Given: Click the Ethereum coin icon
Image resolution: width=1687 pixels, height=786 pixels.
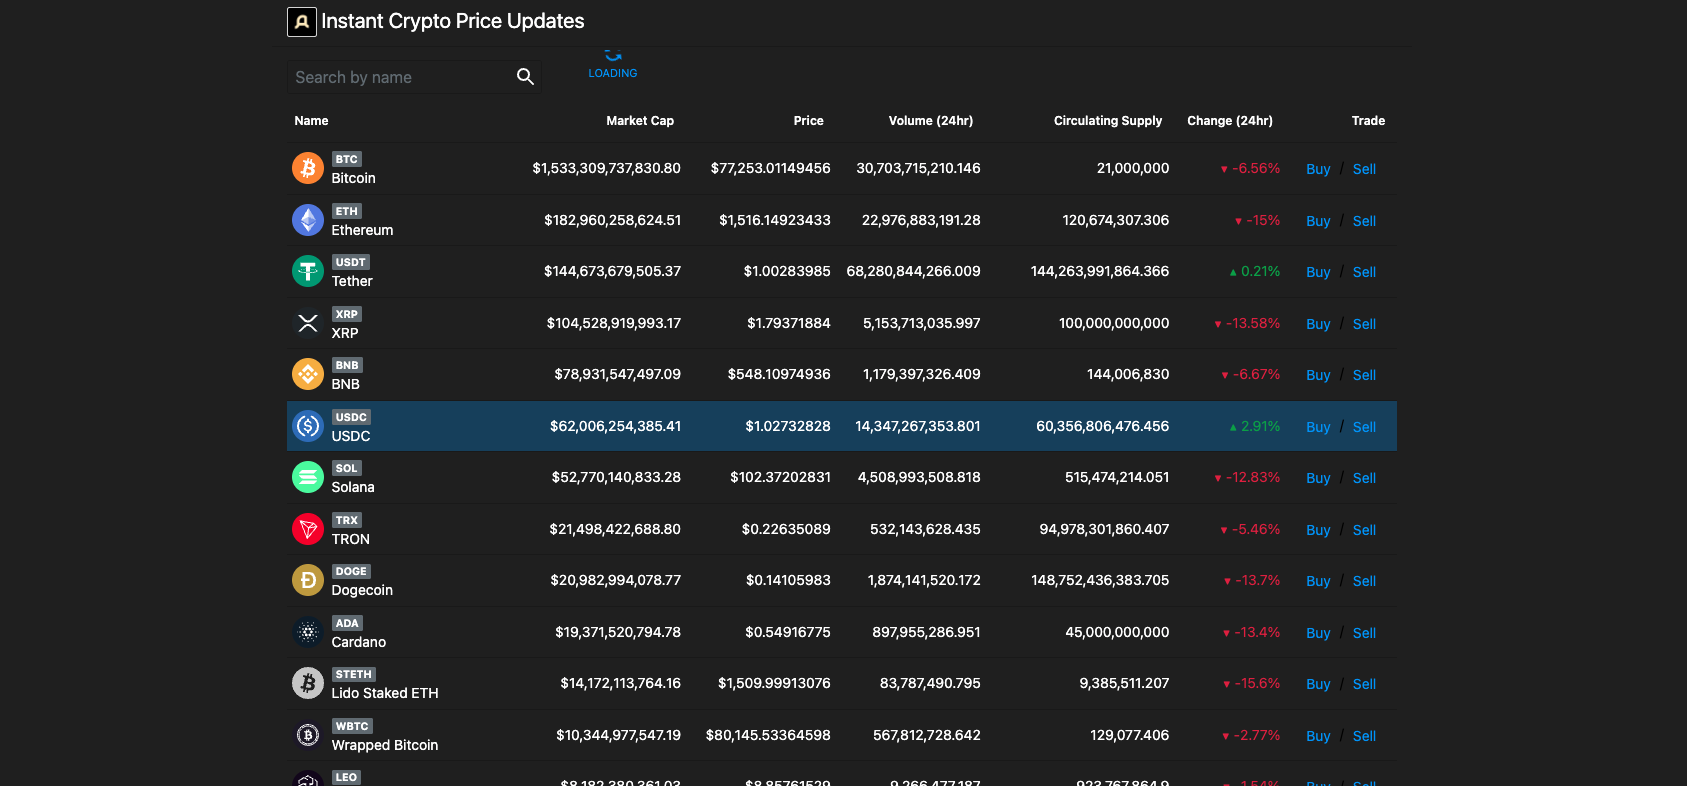Looking at the screenshot, I should click(308, 220).
